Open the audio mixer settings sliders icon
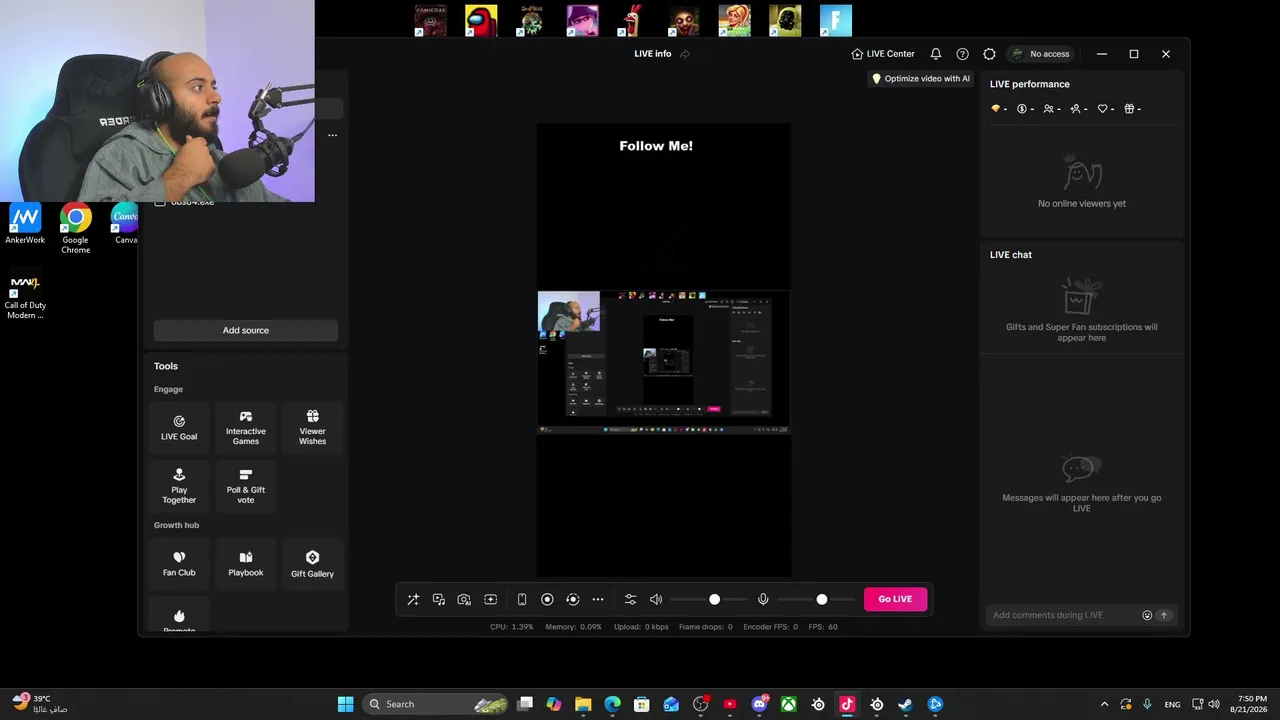 (x=630, y=599)
